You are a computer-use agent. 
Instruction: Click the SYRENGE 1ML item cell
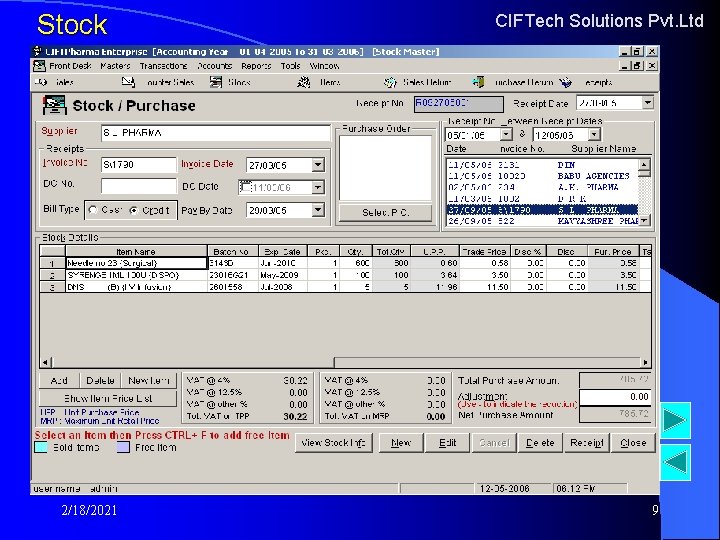pos(136,275)
